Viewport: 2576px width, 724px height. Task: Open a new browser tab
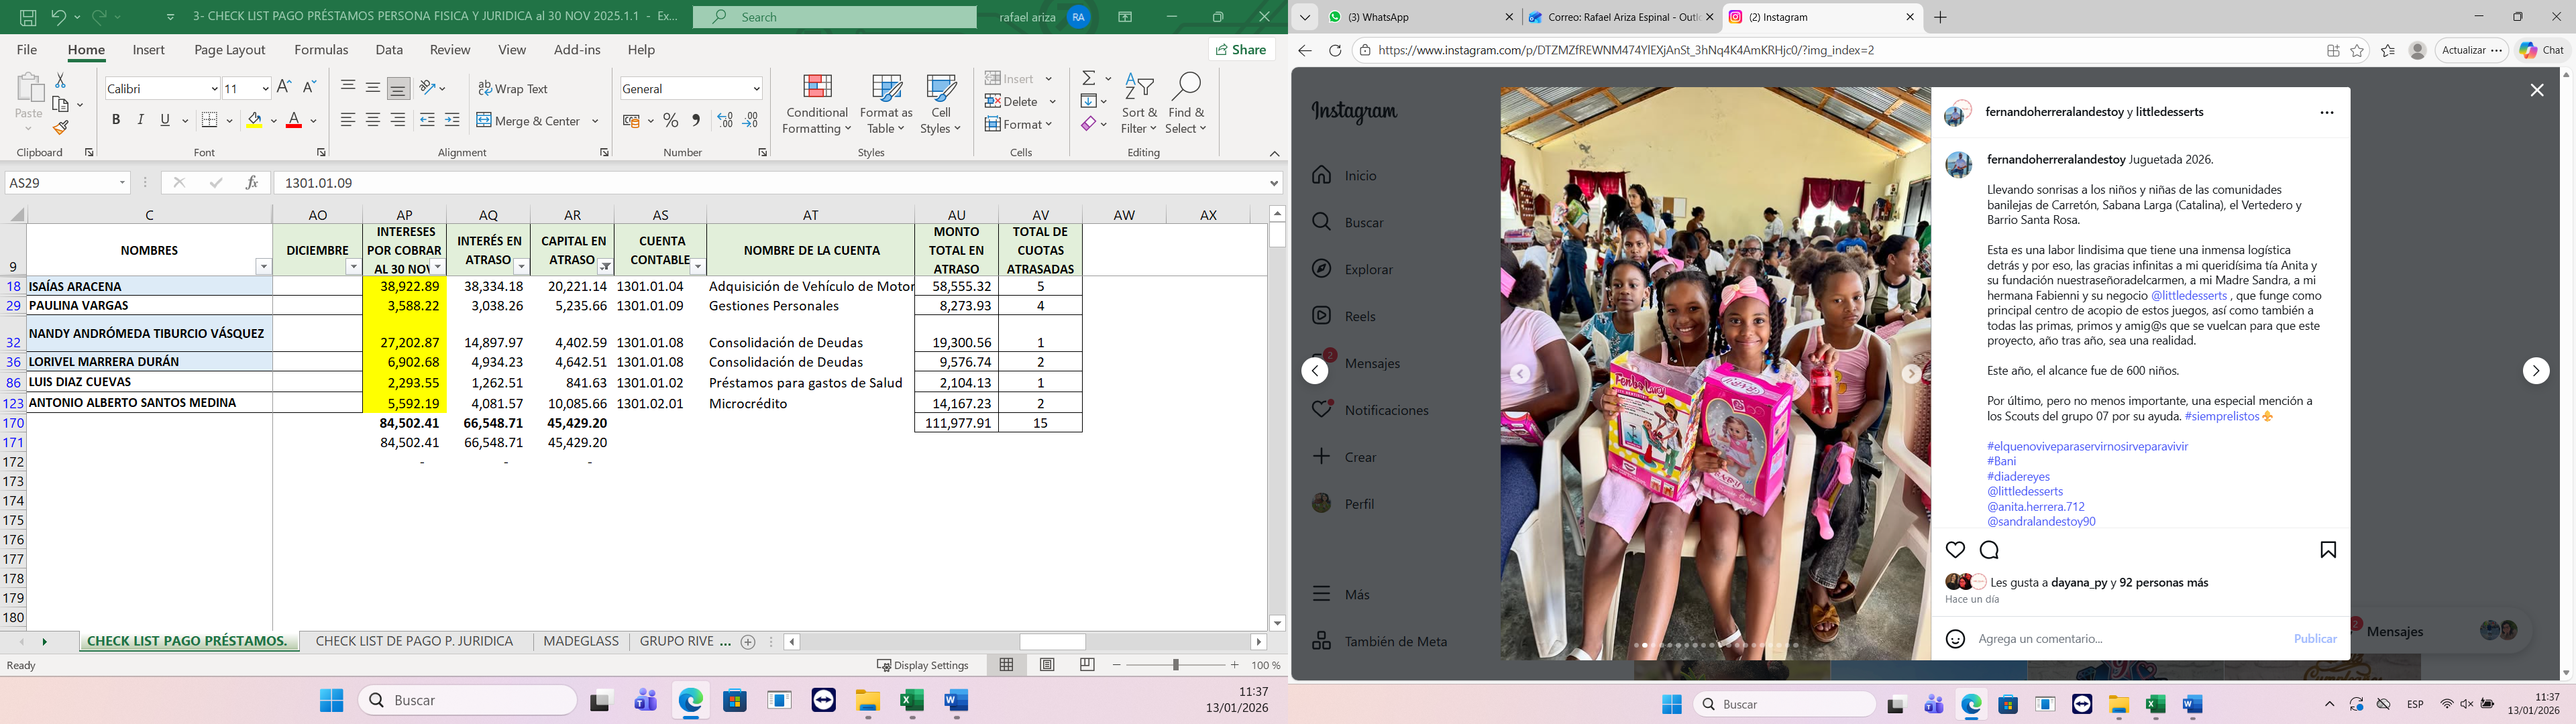point(1941,17)
